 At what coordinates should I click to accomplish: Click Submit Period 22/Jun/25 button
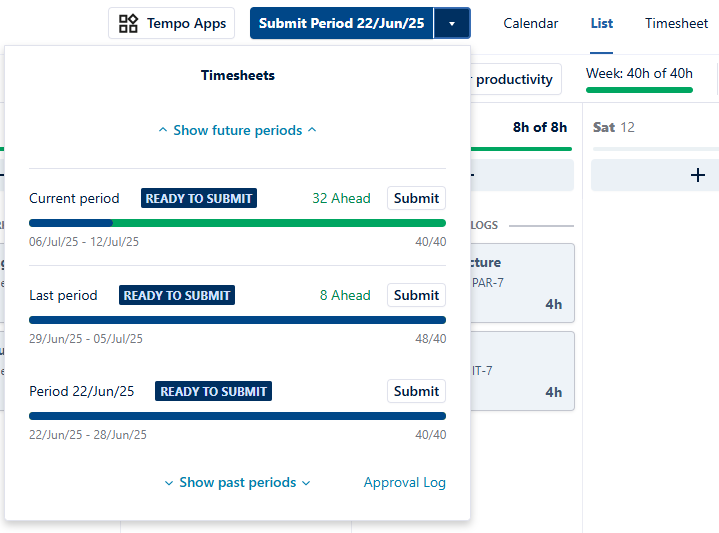pos(341,23)
